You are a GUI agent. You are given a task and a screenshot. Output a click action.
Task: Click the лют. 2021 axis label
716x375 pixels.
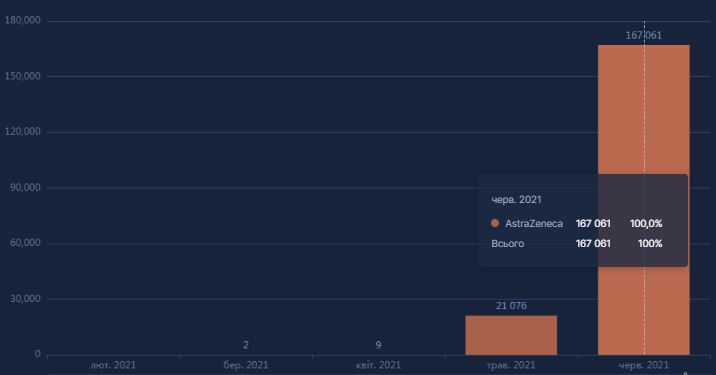tap(113, 365)
